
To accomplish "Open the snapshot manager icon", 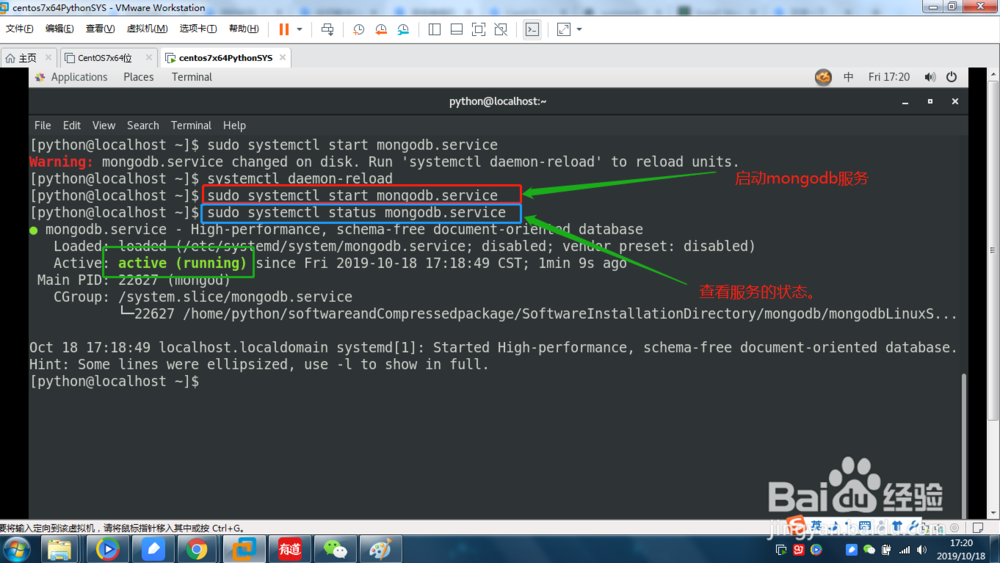I will [x=403, y=29].
